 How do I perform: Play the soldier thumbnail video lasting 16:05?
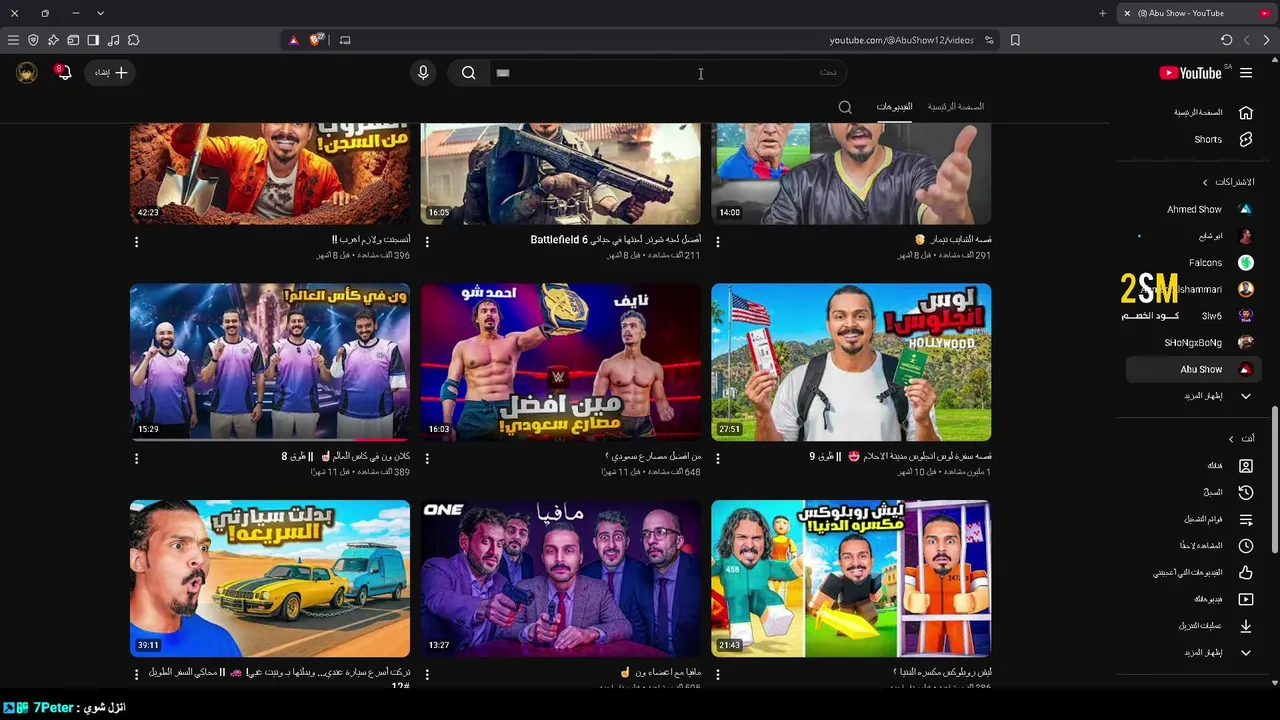point(561,174)
